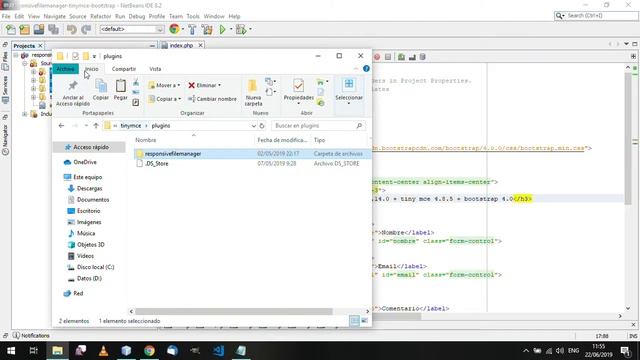Open the NetBeans Tools menu

coord(193,16)
